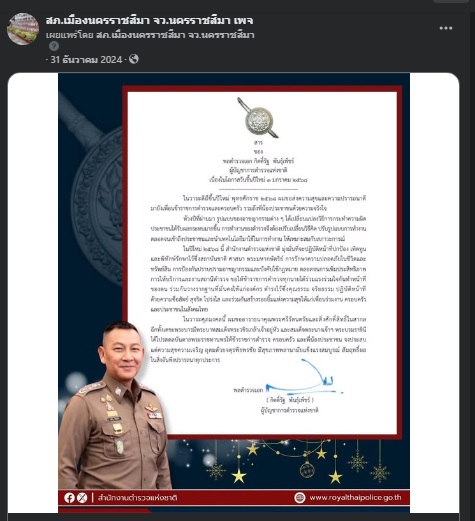Click the globe public audience icon
Viewport: 475px width, 521px height.
pyautogui.click(x=134, y=59)
